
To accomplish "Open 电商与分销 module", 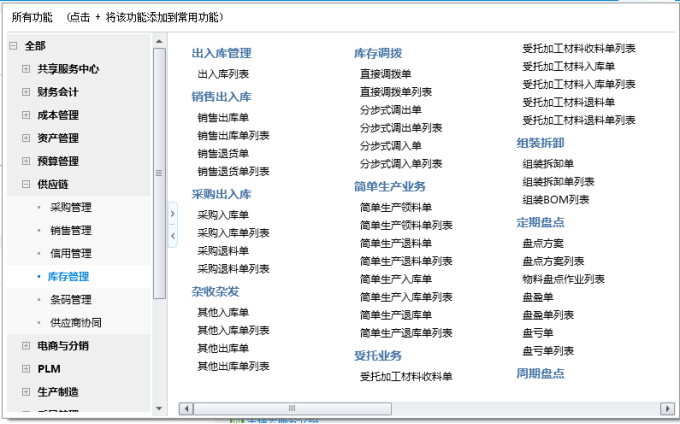I will (62, 345).
